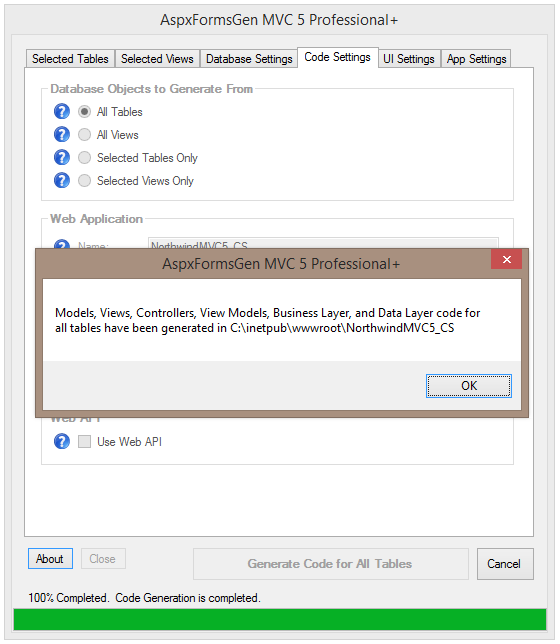
Task: Go to Database Settings tab
Action: click(x=249, y=59)
